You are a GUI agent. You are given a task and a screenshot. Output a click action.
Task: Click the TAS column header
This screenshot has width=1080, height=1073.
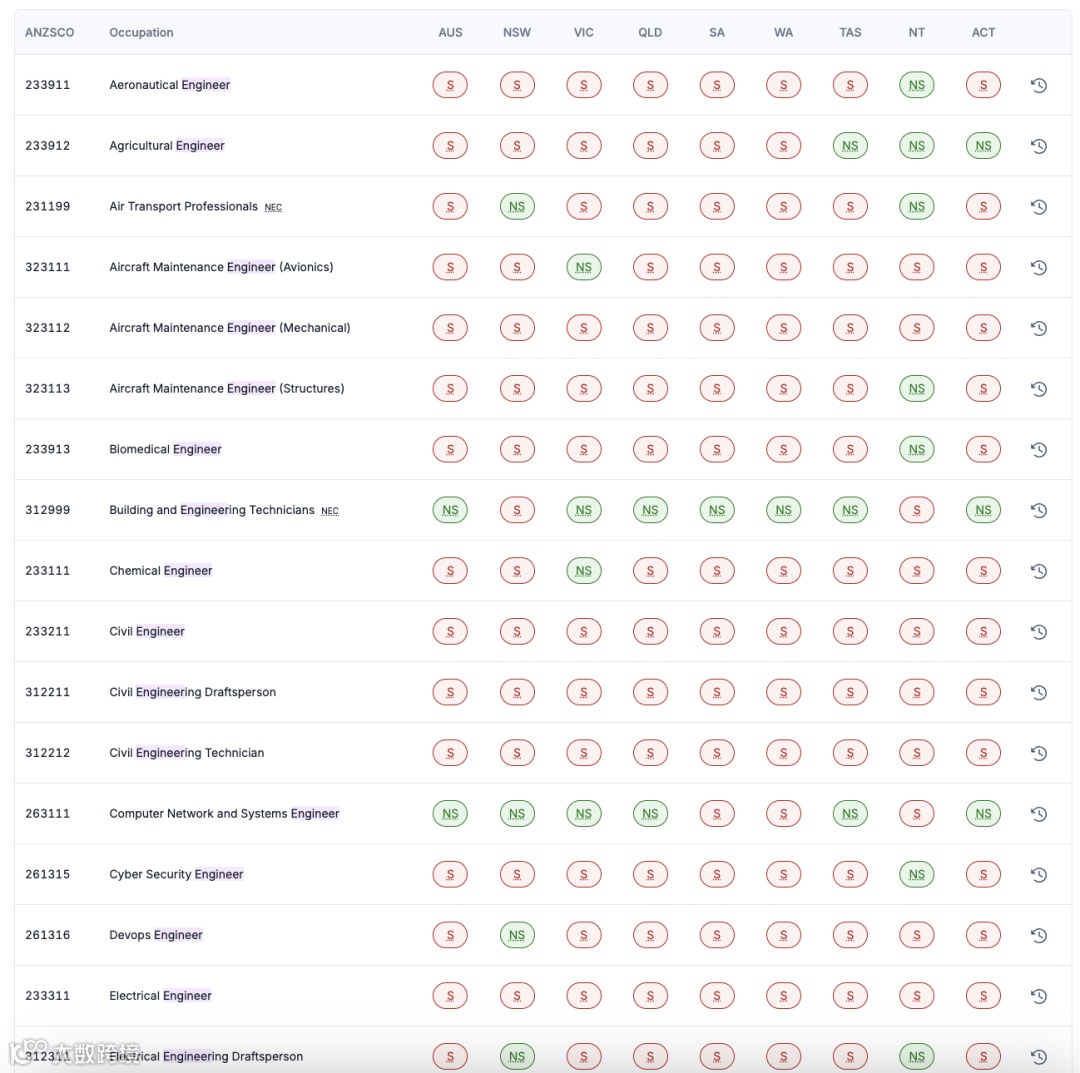[850, 32]
